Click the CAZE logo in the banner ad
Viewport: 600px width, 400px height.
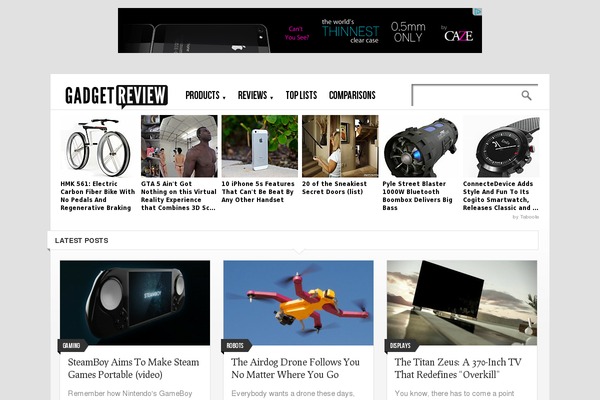[x=458, y=36]
